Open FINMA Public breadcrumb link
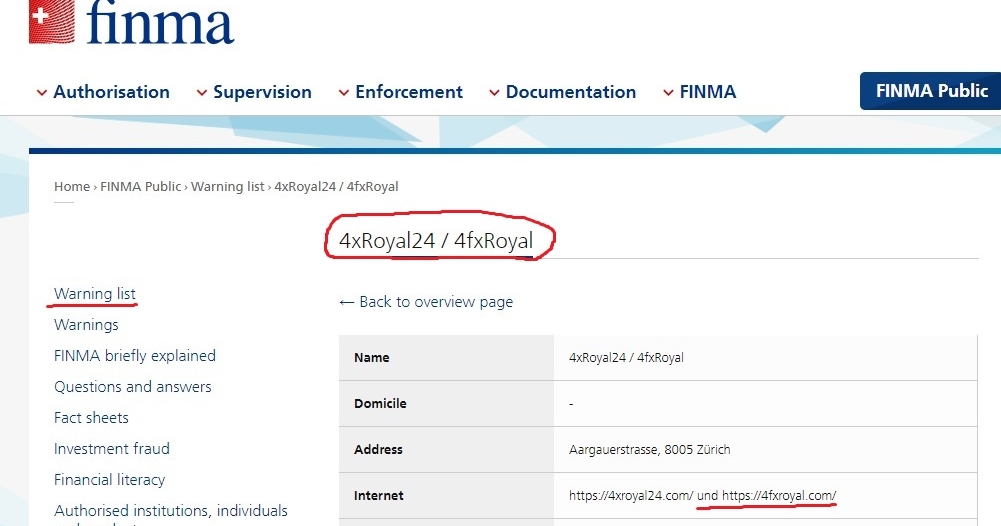The height and width of the screenshot is (526, 1001). [140, 186]
